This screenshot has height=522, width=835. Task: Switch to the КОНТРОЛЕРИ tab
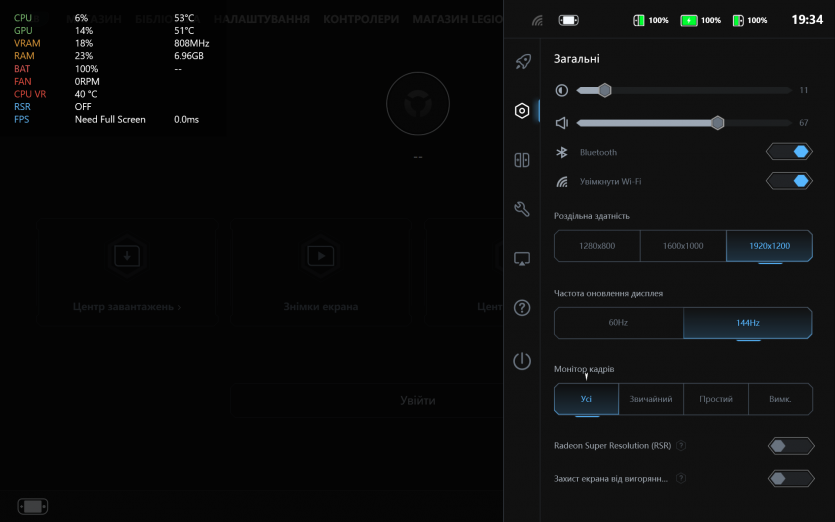361,19
